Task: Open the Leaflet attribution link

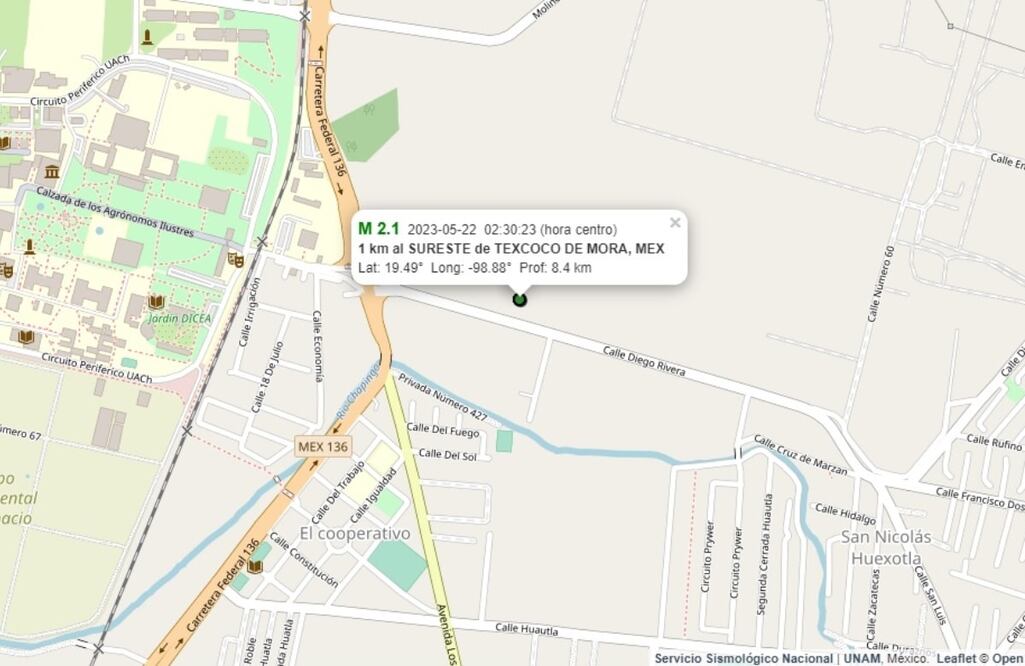Action: pyautogui.click(x=957, y=658)
